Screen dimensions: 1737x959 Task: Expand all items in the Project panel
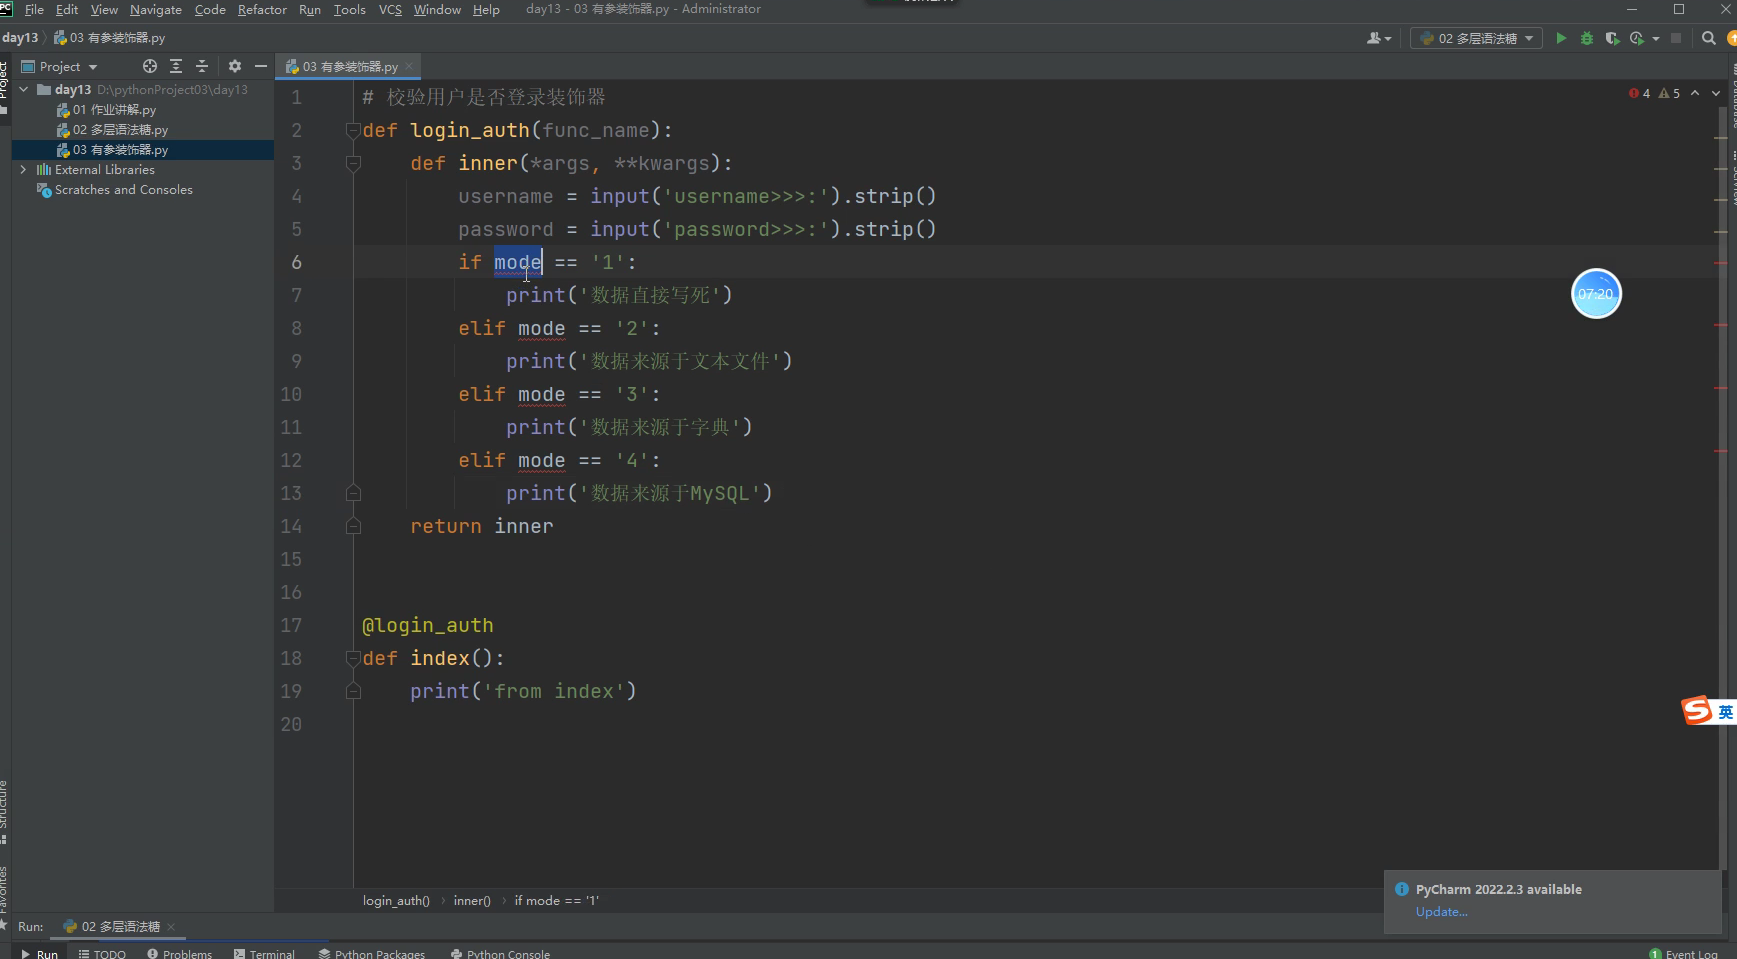tap(176, 66)
